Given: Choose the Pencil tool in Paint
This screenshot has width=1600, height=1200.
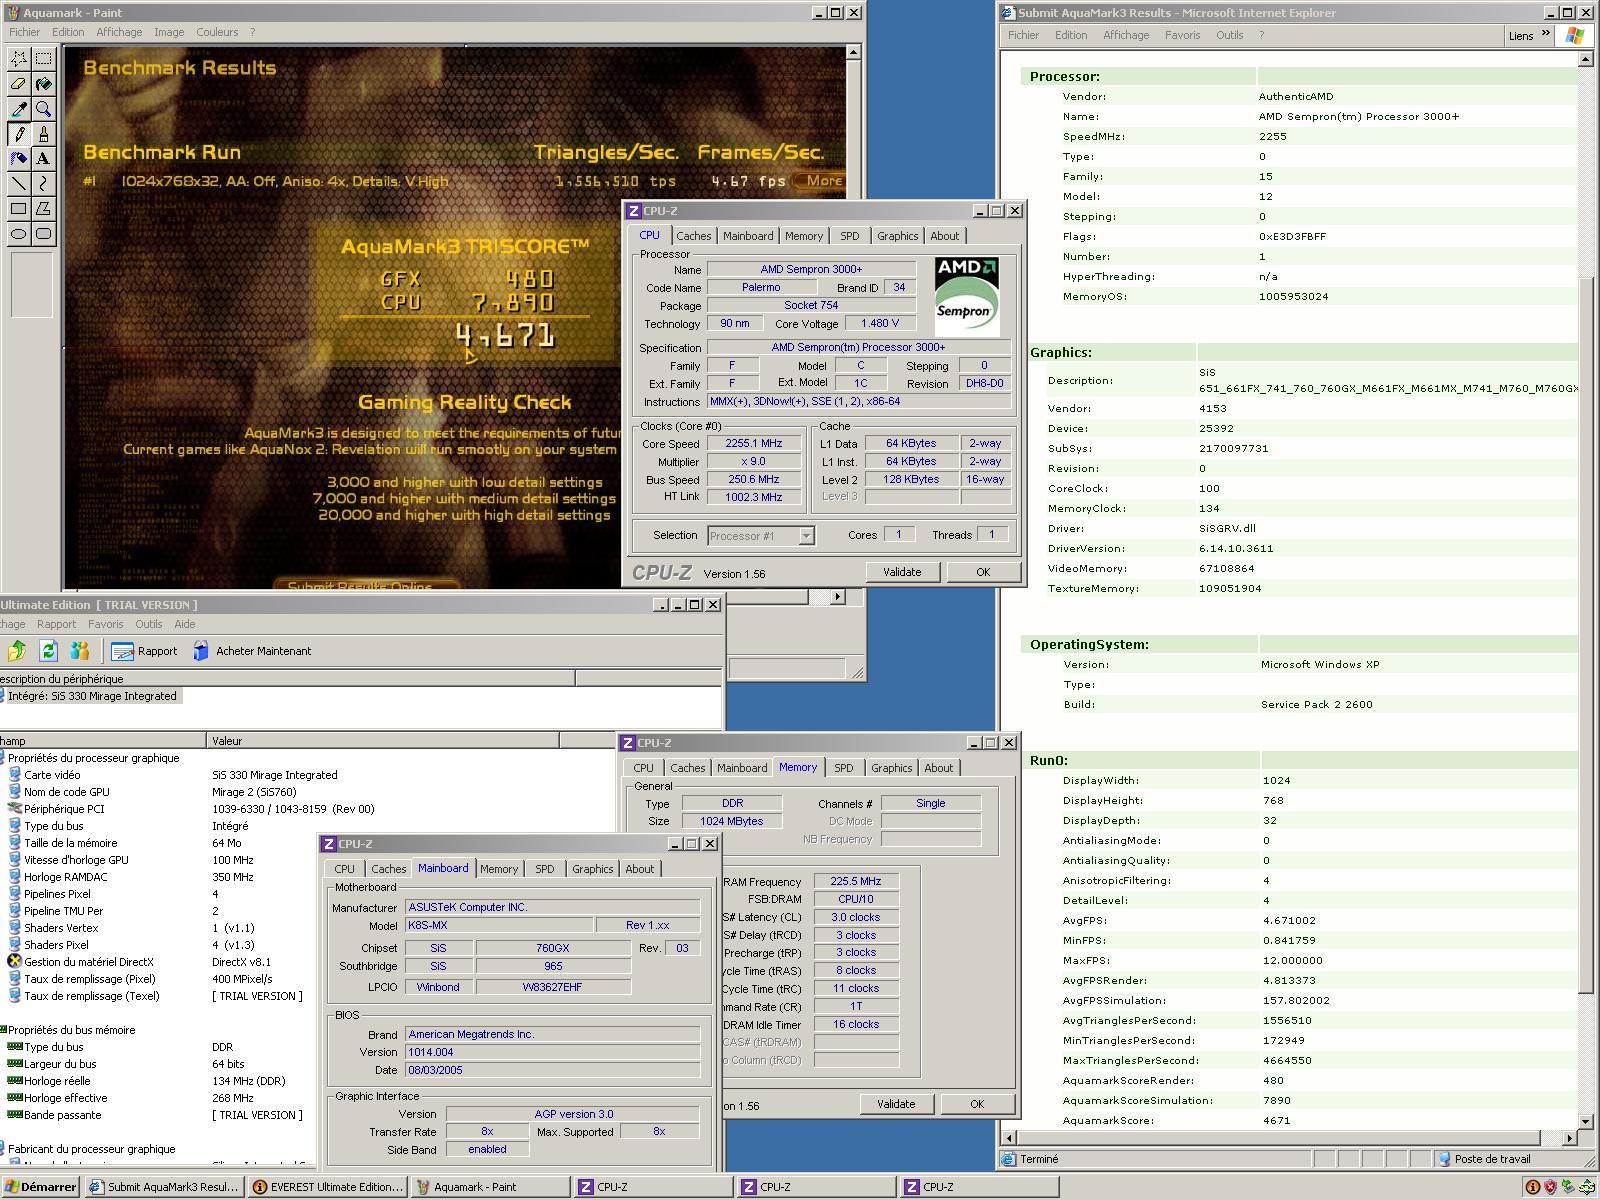Looking at the screenshot, I should point(19,134).
